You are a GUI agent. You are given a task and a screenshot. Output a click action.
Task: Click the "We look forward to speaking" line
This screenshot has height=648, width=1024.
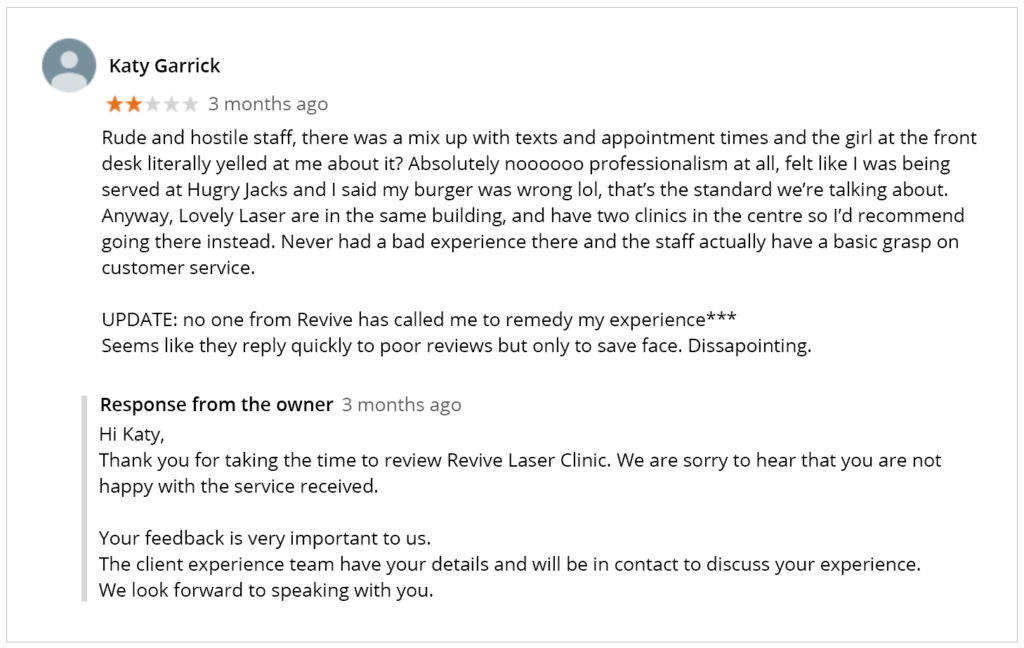(x=266, y=591)
